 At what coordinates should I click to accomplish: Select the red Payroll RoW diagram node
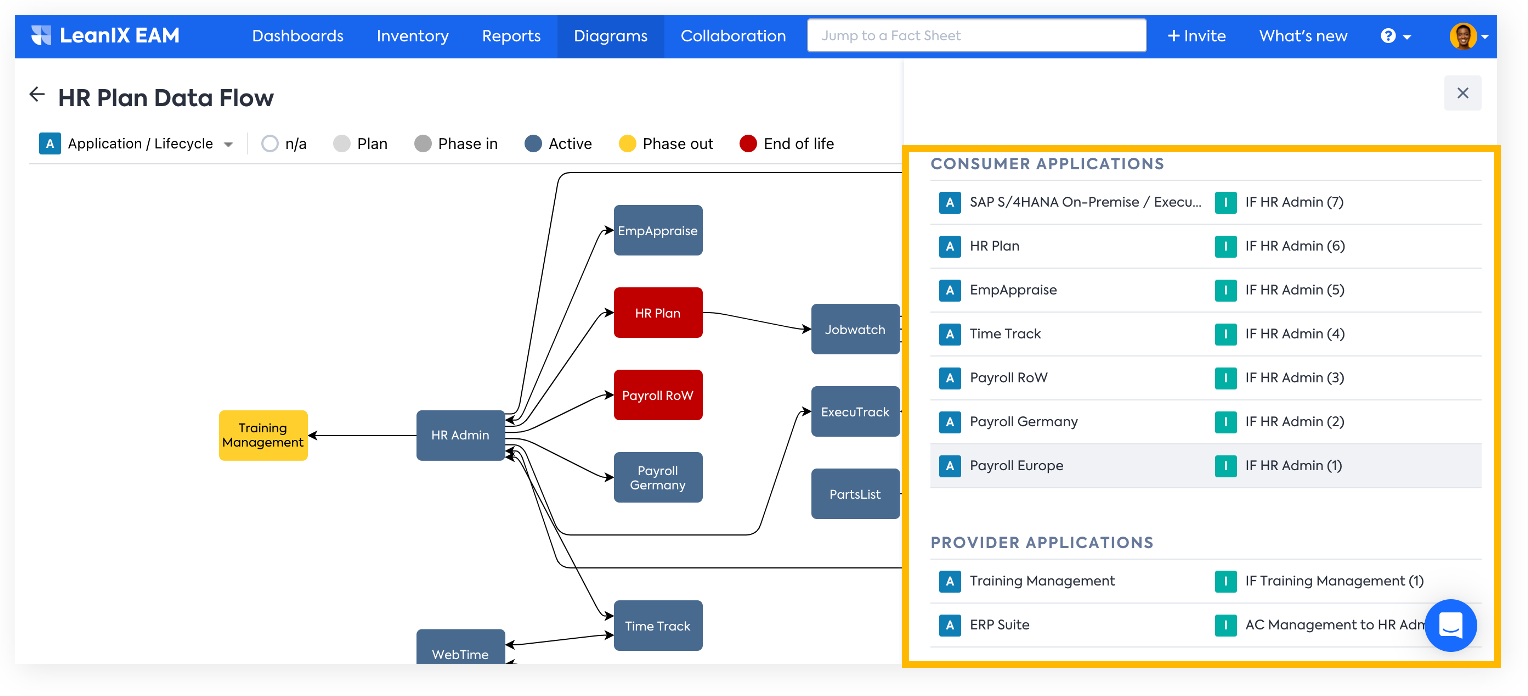coord(658,395)
